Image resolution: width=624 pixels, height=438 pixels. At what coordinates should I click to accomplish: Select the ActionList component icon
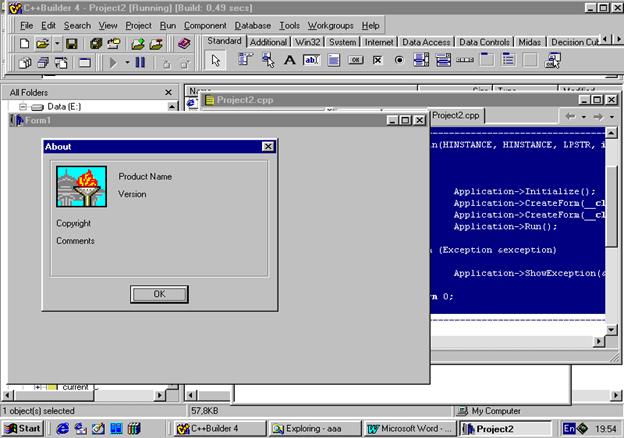(x=553, y=60)
